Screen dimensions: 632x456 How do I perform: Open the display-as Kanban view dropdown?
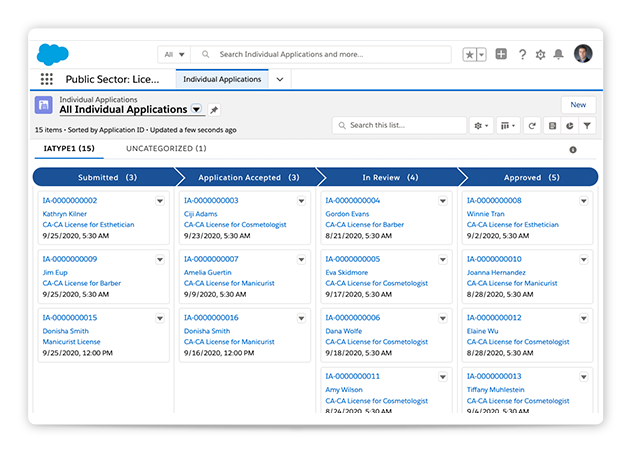508,126
